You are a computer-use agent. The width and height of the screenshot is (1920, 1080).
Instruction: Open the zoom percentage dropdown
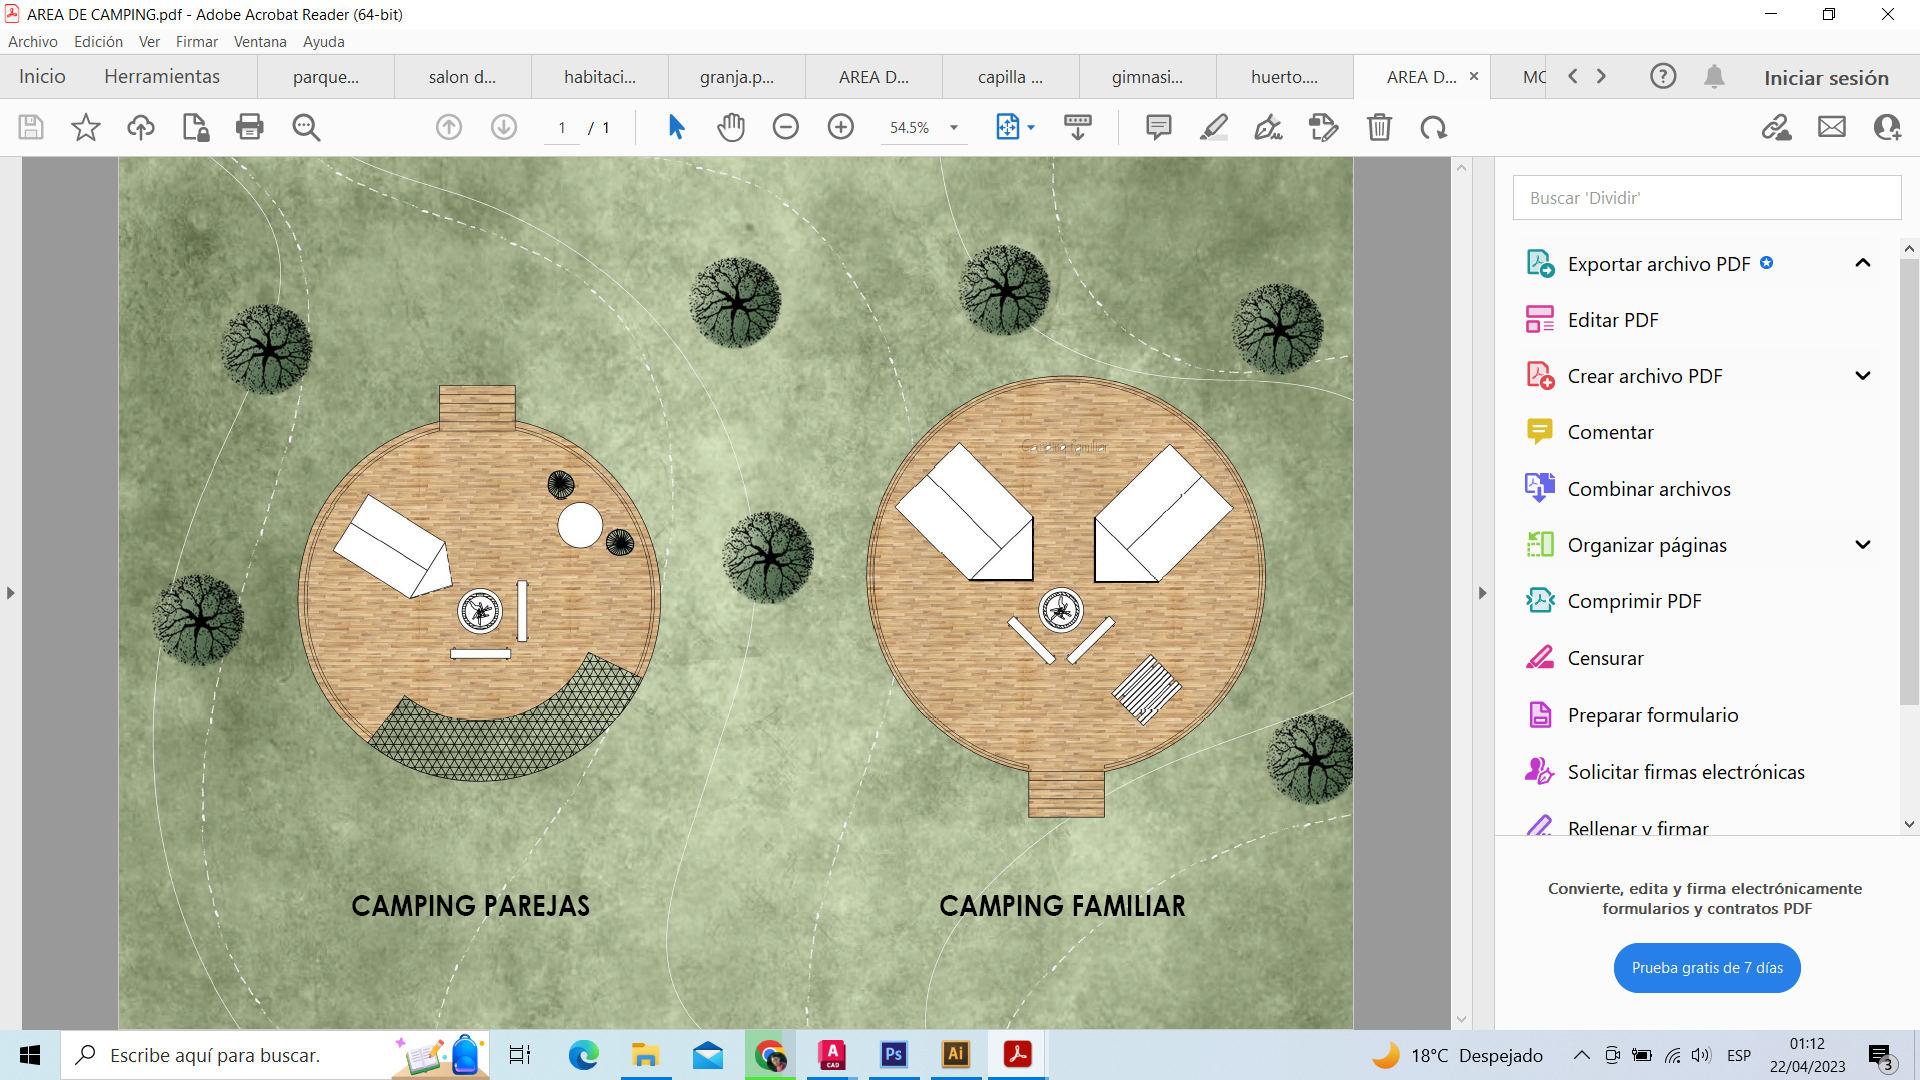(953, 127)
